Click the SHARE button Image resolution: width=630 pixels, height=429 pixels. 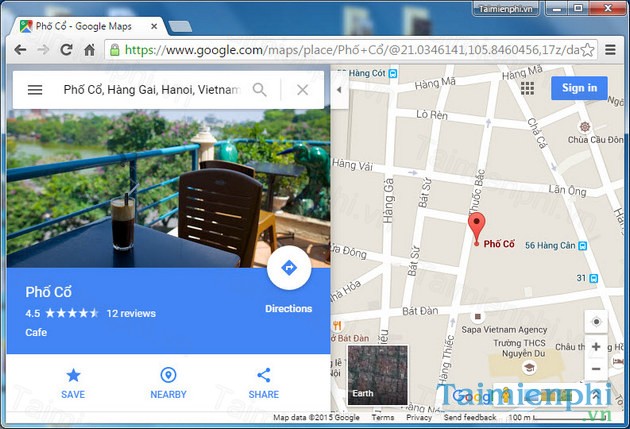(x=264, y=383)
